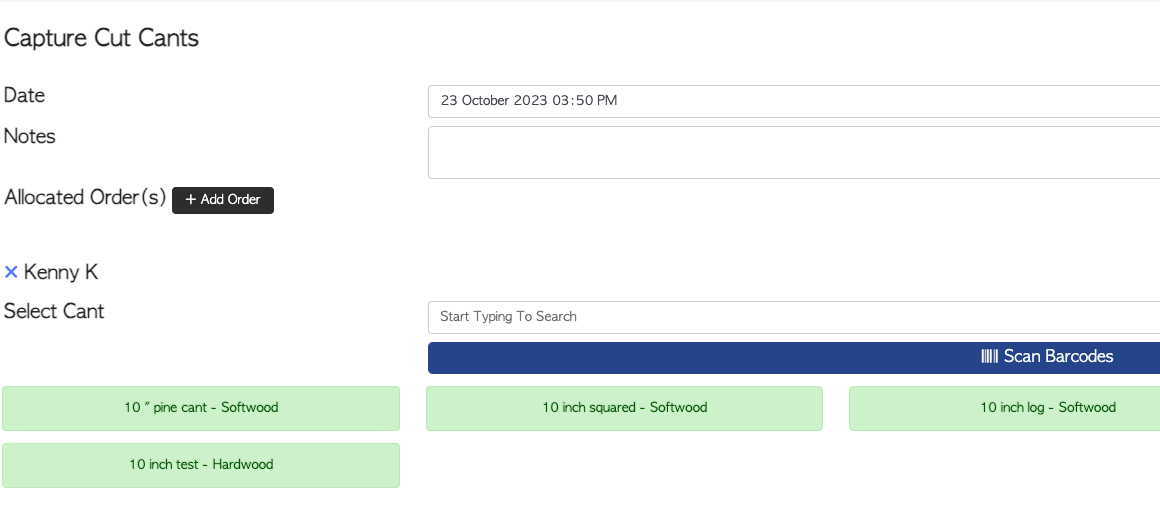1160x510 pixels.
Task: Select the 10 inch test - Hardwood tile
Action: coord(201,465)
